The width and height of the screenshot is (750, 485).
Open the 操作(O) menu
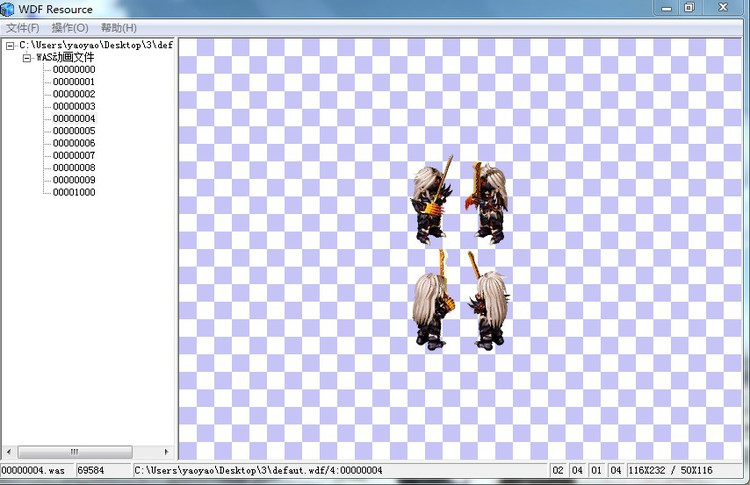point(69,28)
